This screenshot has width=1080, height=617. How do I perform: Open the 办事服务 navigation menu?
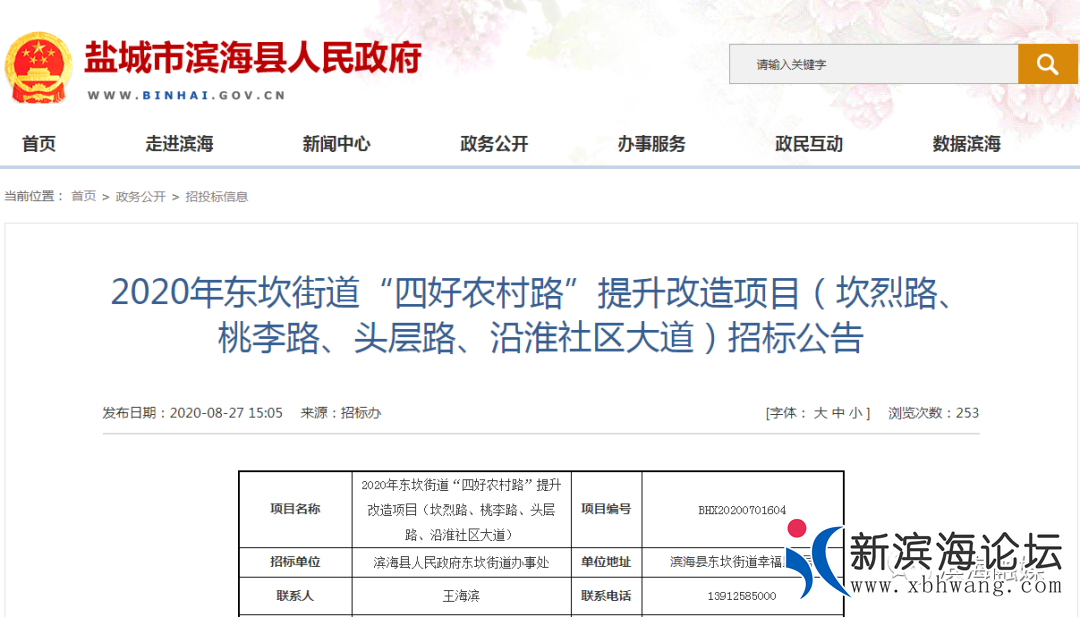tap(651, 144)
